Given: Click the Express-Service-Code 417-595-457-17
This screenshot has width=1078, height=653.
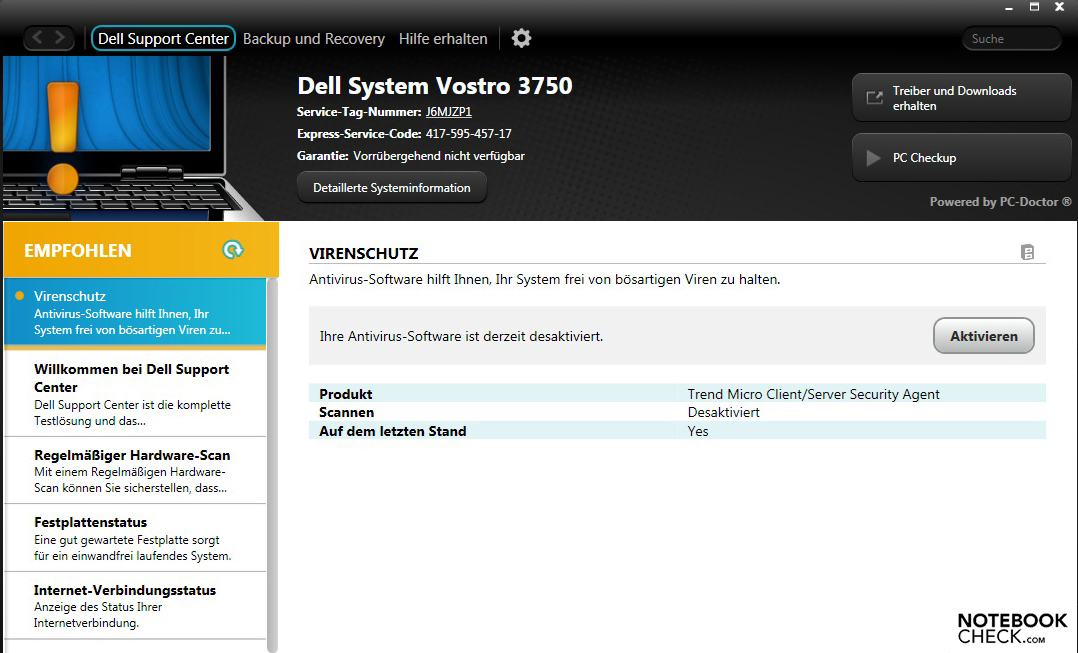Looking at the screenshot, I should click(469, 133).
